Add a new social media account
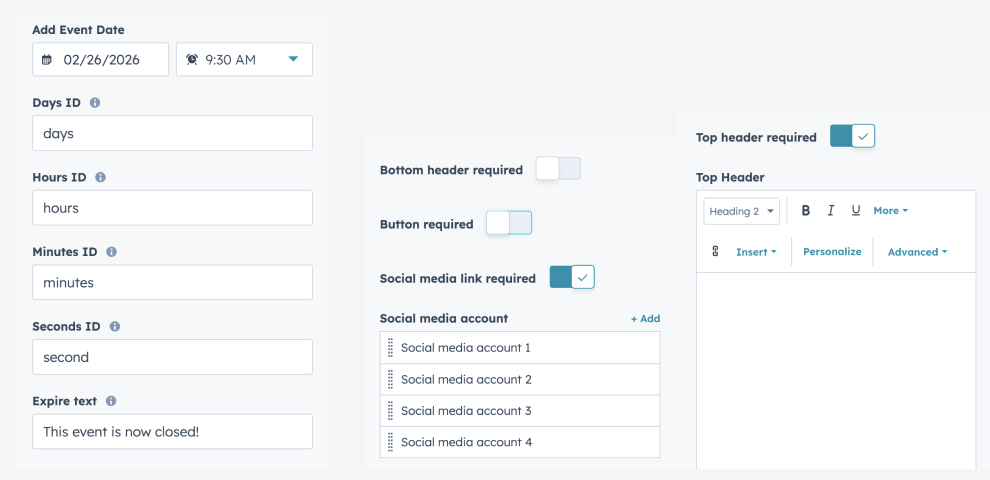Viewport: 990px width, 480px height. [645, 319]
